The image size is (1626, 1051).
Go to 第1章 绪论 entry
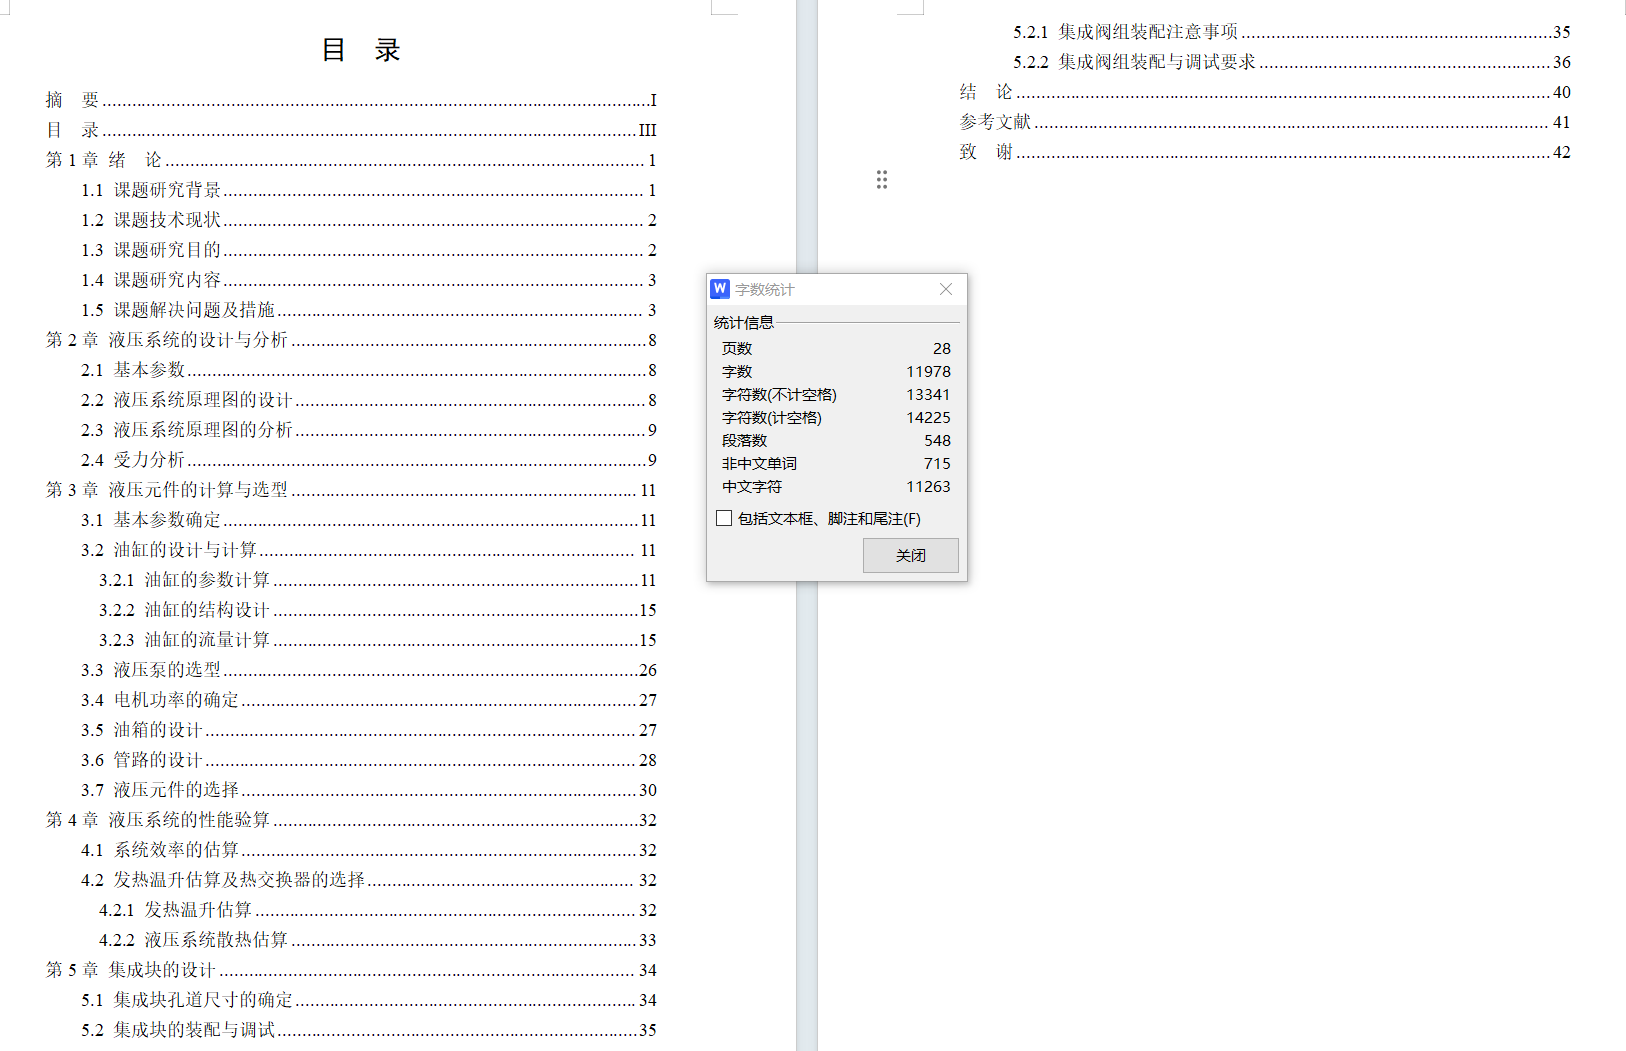pyautogui.click(x=351, y=160)
